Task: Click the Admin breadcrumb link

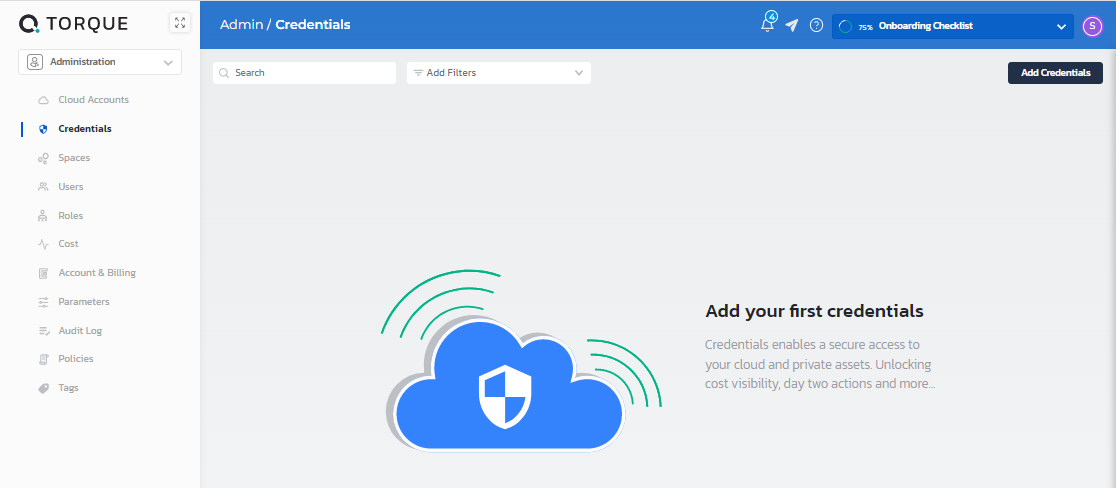Action: tap(241, 24)
